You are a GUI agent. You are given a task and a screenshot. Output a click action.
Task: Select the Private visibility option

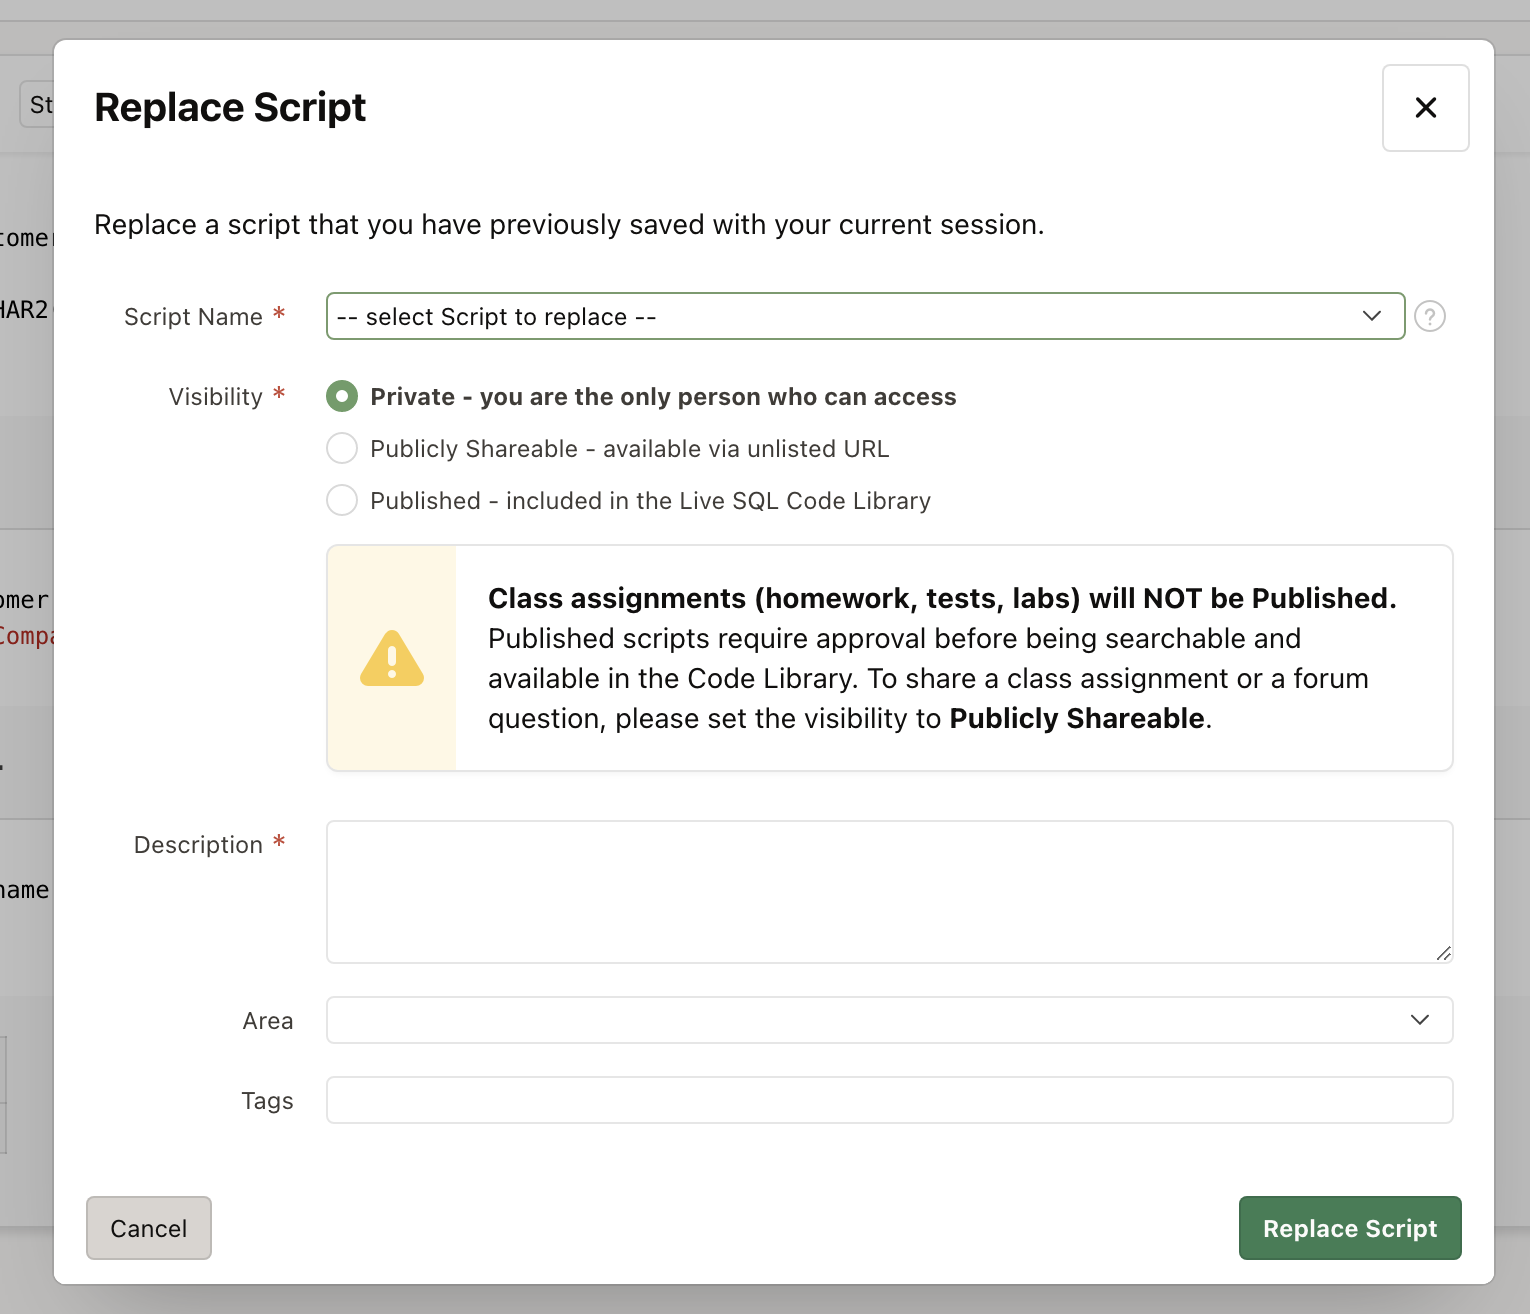[x=342, y=397]
